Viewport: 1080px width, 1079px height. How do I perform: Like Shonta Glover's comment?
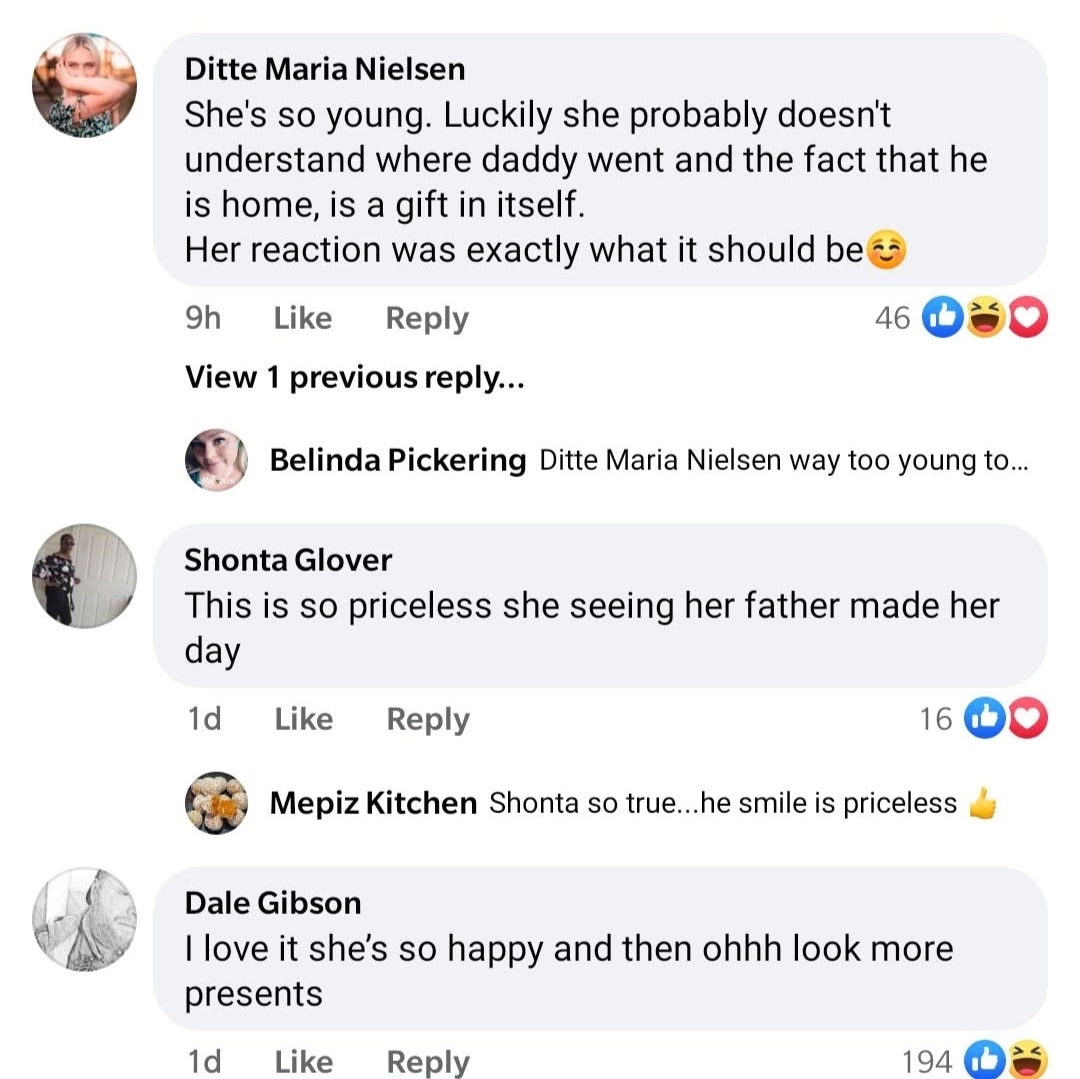(303, 719)
